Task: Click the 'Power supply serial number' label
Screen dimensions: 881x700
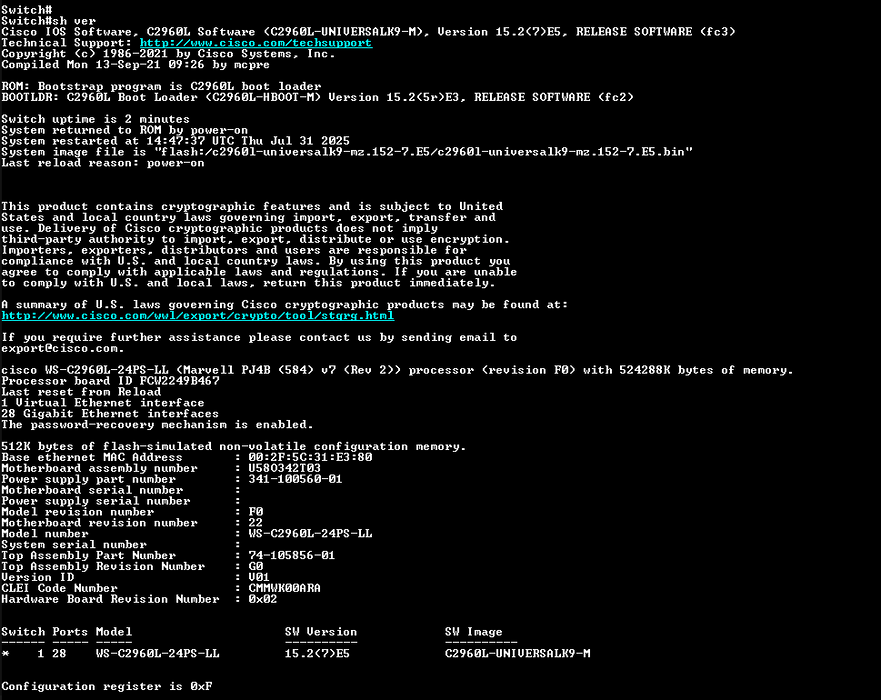Action: pyautogui.click(x=96, y=501)
